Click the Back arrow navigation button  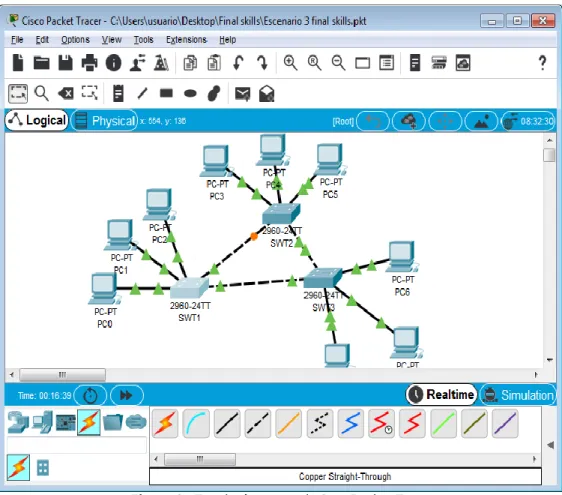(373, 121)
